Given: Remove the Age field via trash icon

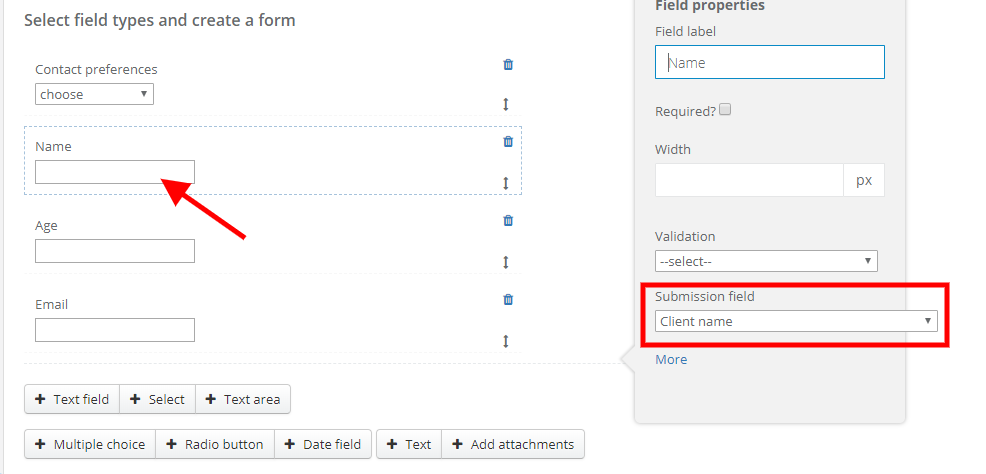Looking at the screenshot, I should [508, 220].
